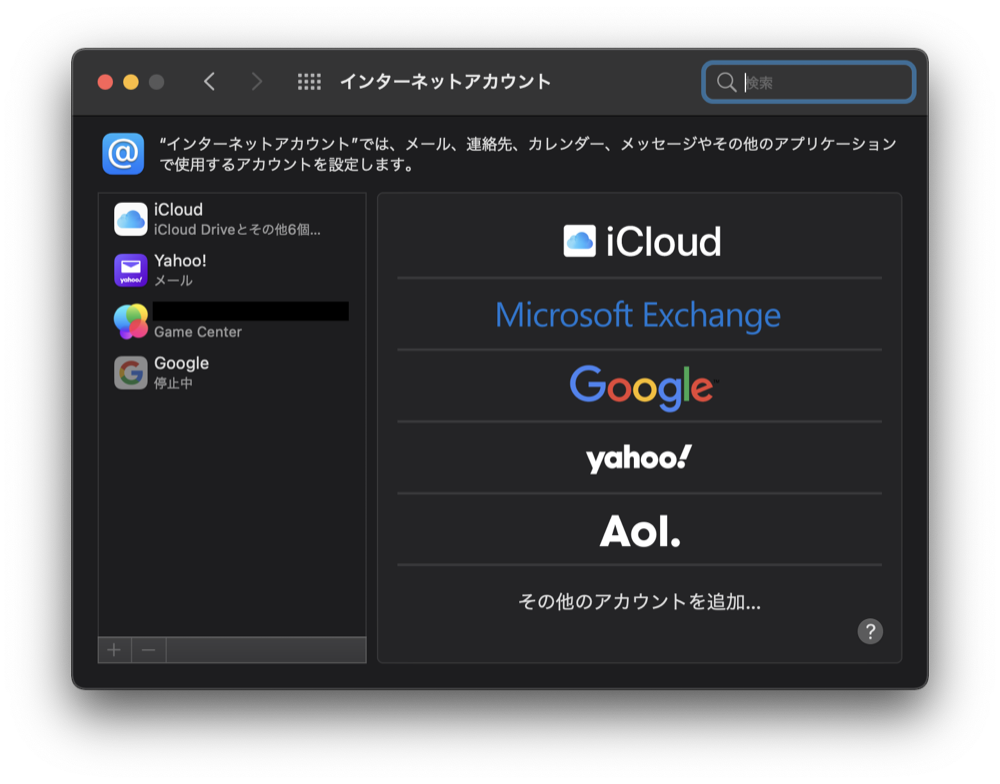Show all preferences grid icon

[x=309, y=82]
